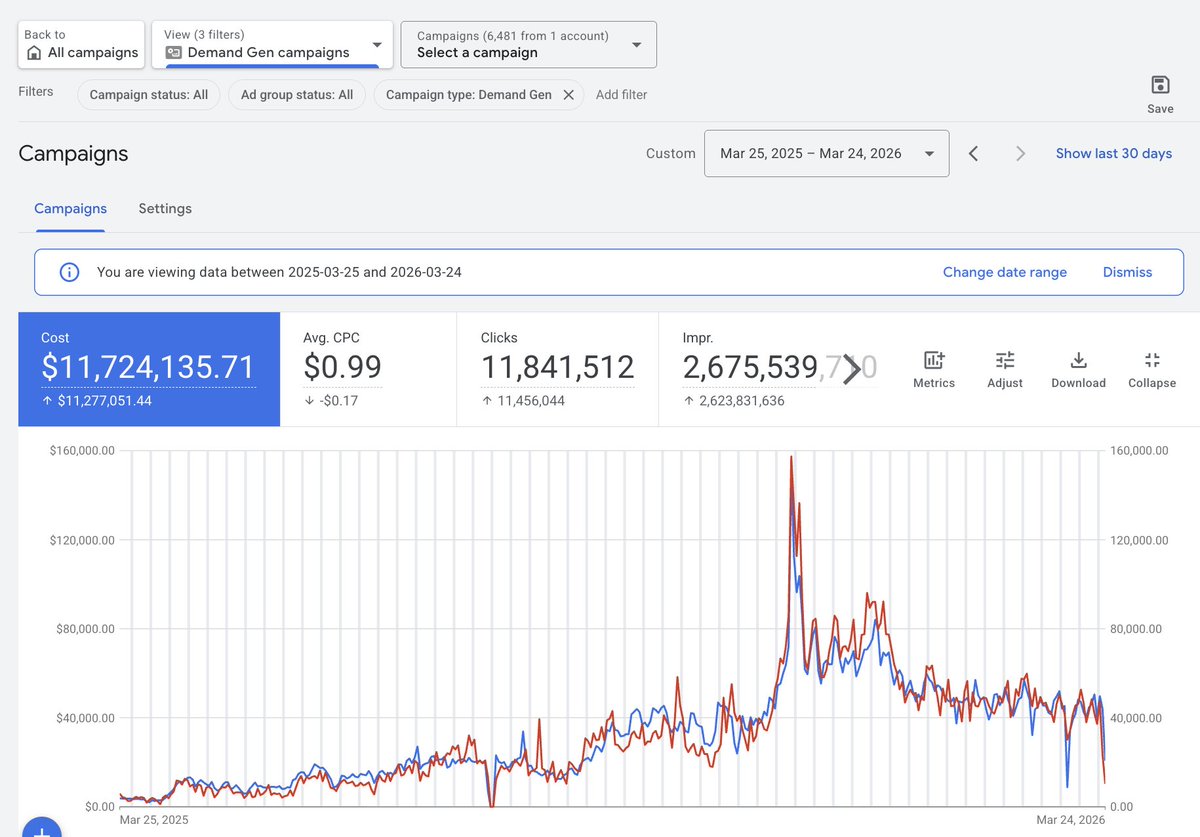
Task: Click the Filters label
Action: (36, 91)
